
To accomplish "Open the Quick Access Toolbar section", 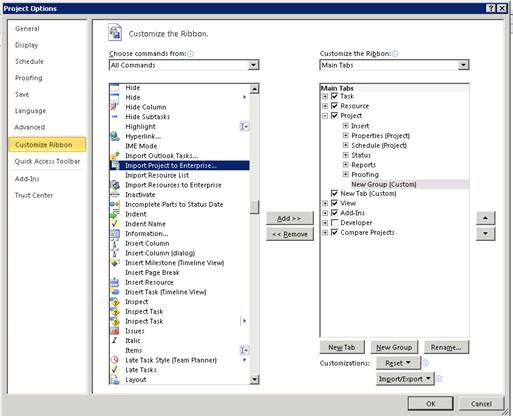I will tap(47, 161).
